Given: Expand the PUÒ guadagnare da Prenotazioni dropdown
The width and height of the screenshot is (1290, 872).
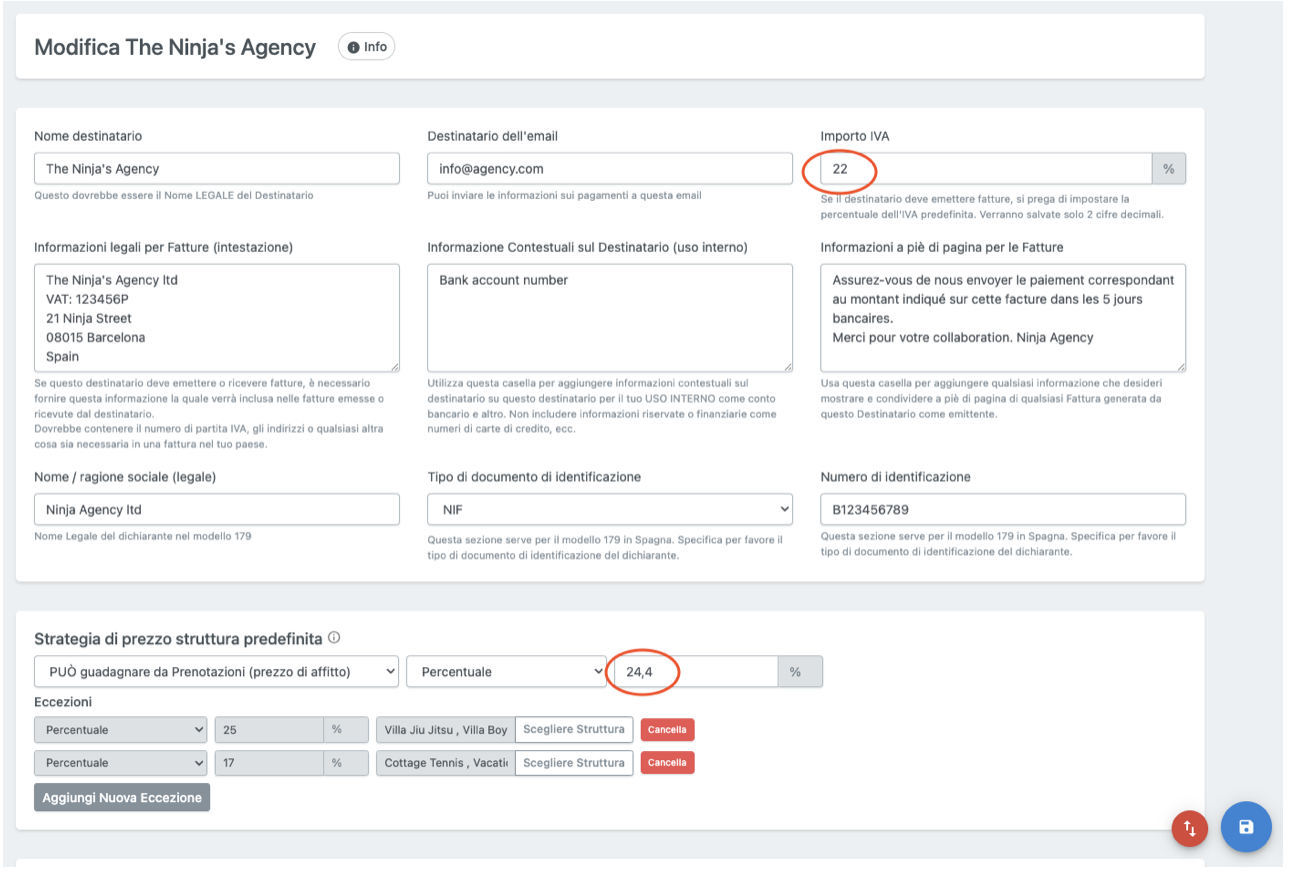Looking at the screenshot, I should coord(216,672).
